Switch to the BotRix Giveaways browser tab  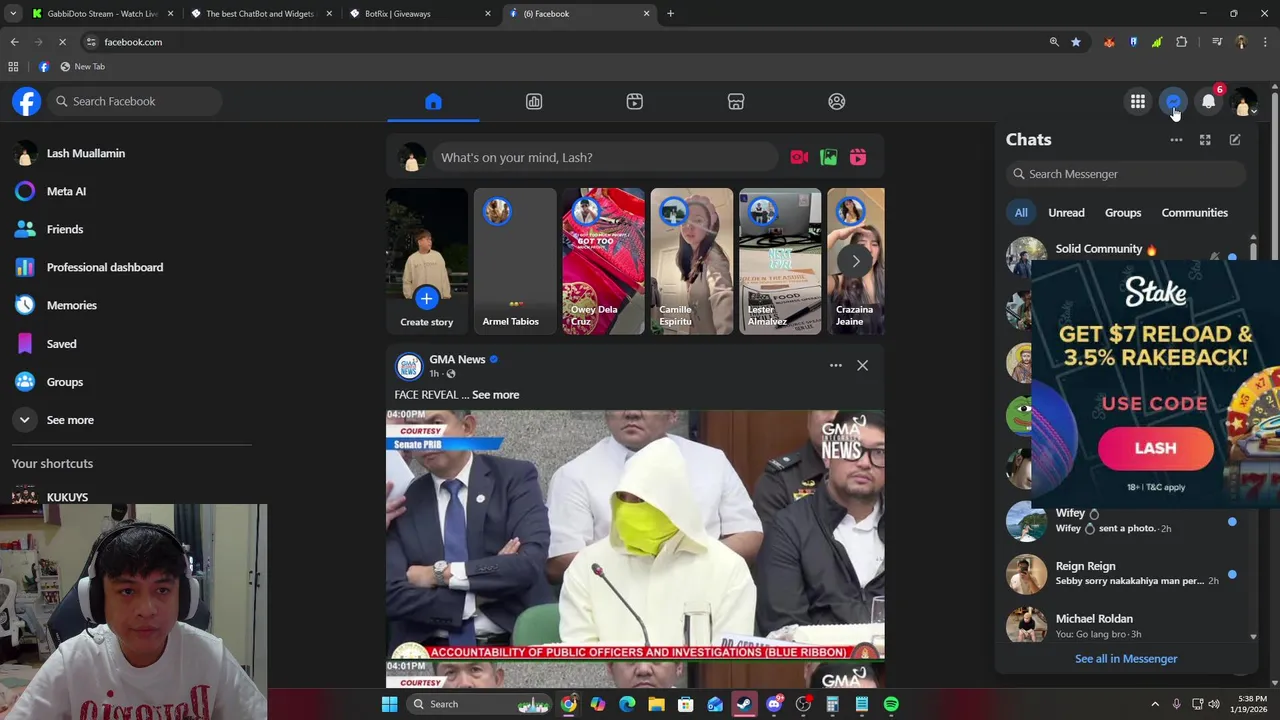click(x=420, y=13)
